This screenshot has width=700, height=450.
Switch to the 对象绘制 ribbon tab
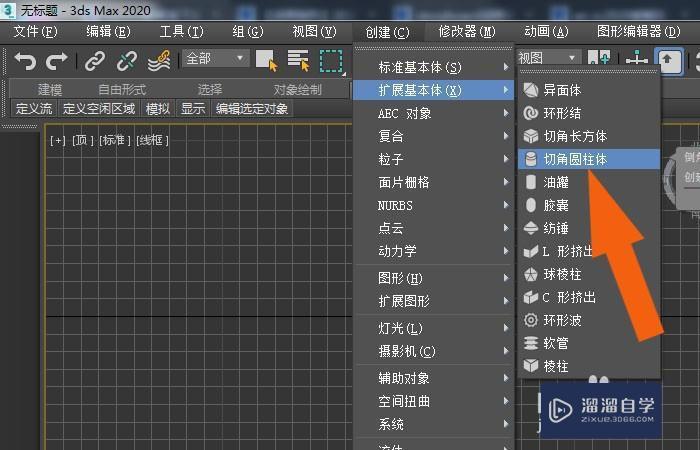(x=298, y=90)
